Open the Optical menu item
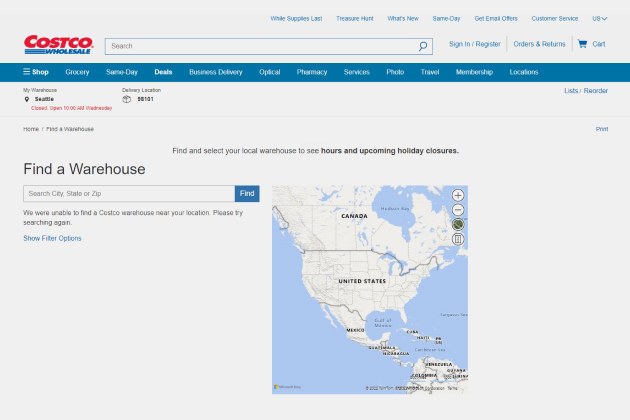This screenshot has width=630, height=420. tap(270, 72)
